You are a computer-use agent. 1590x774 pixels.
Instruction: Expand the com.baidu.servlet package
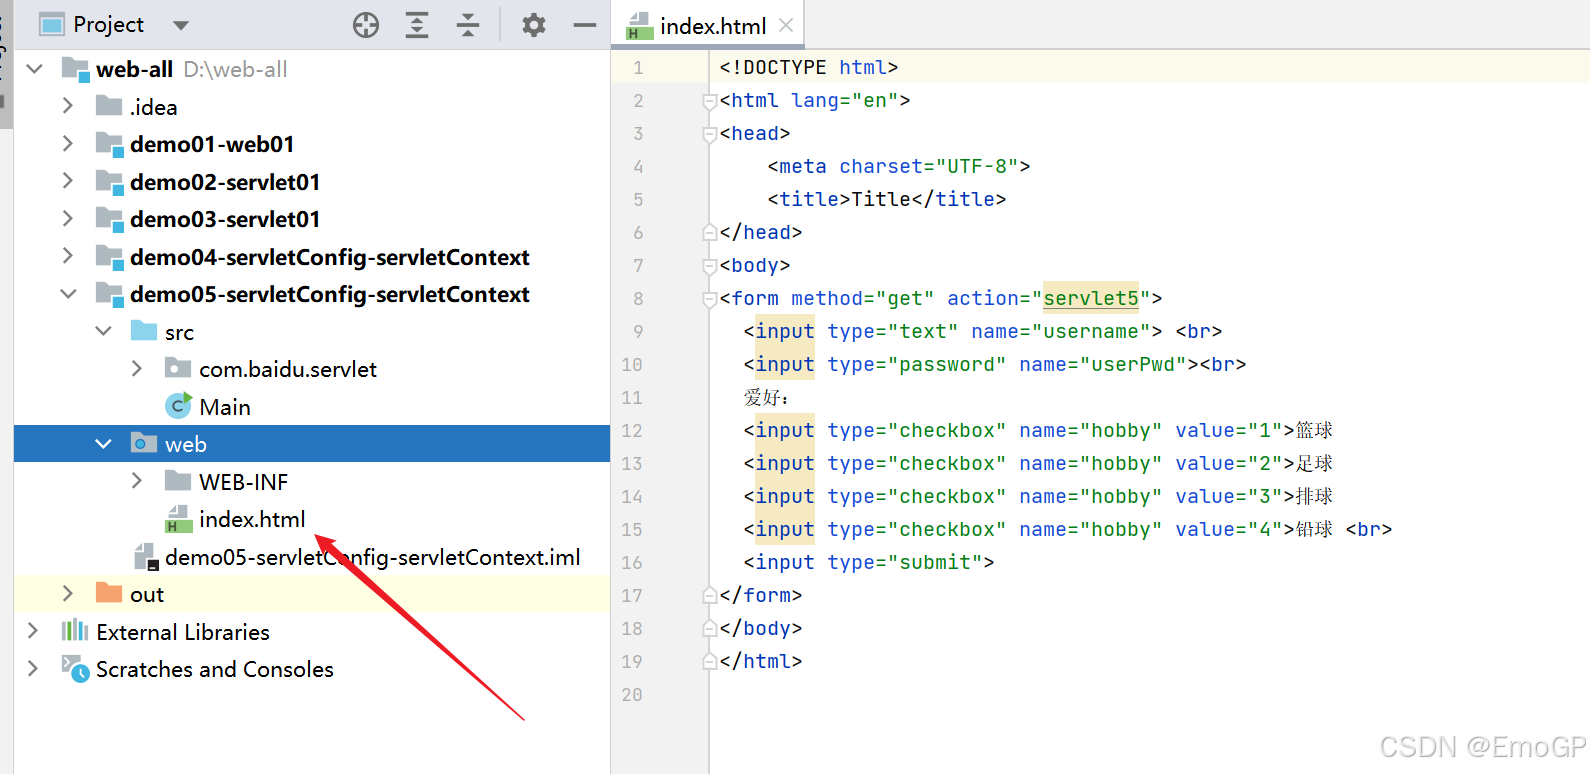pos(137,369)
